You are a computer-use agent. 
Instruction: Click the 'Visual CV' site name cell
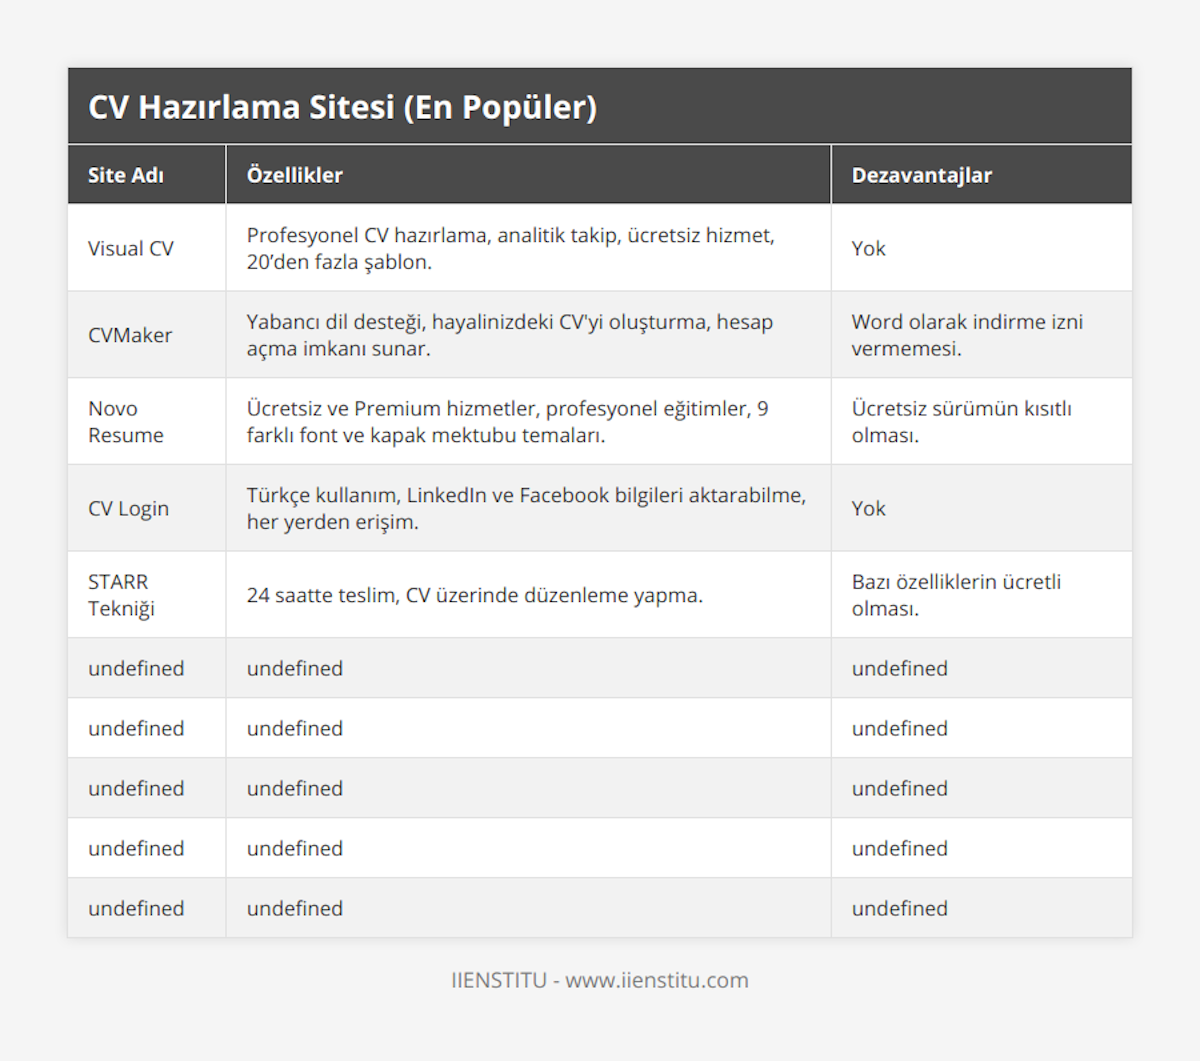point(131,248)
